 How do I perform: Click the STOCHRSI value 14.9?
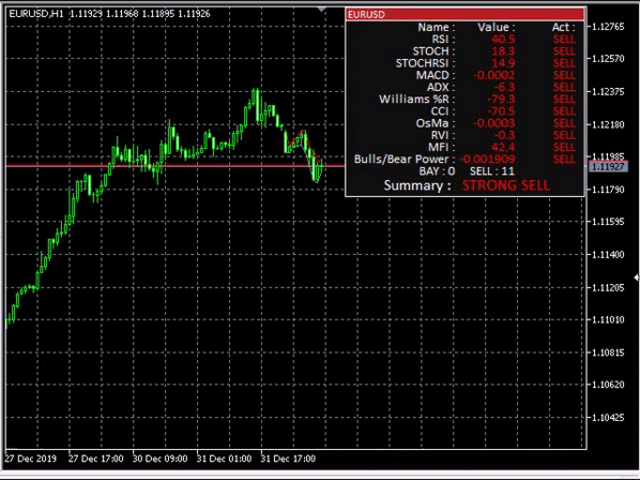503,63
